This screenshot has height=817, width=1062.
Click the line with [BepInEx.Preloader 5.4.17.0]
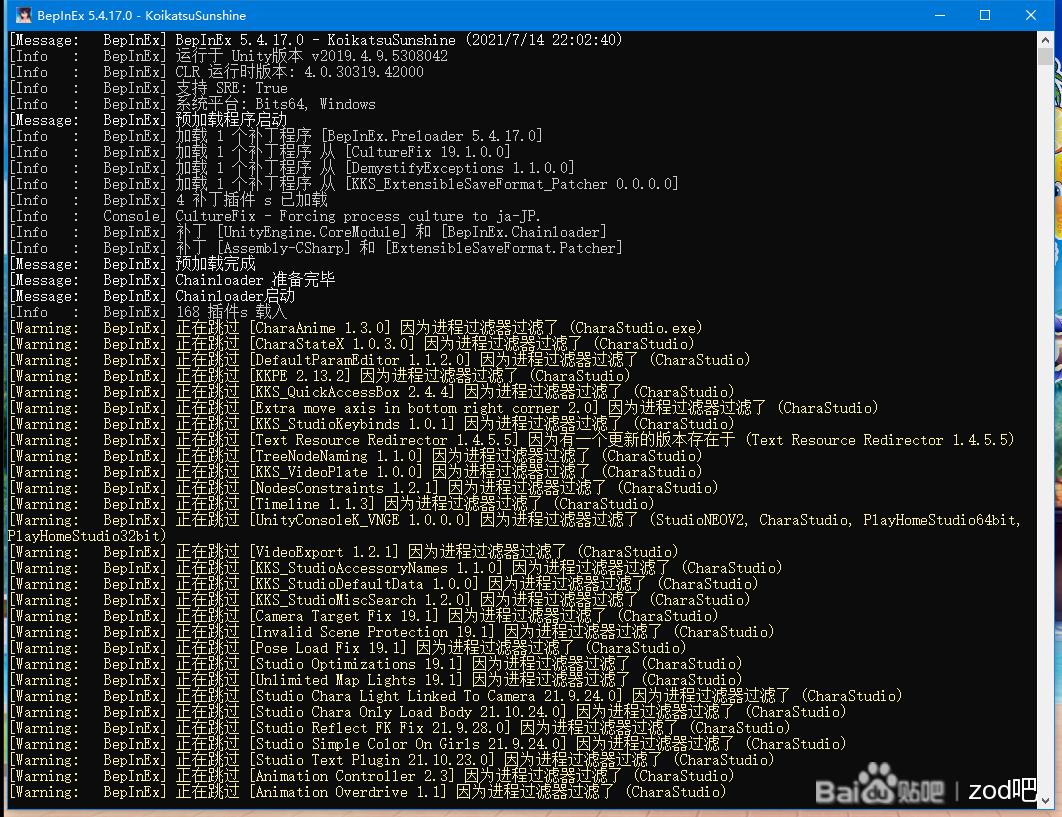pyautogui.click(x=276, y=136)
